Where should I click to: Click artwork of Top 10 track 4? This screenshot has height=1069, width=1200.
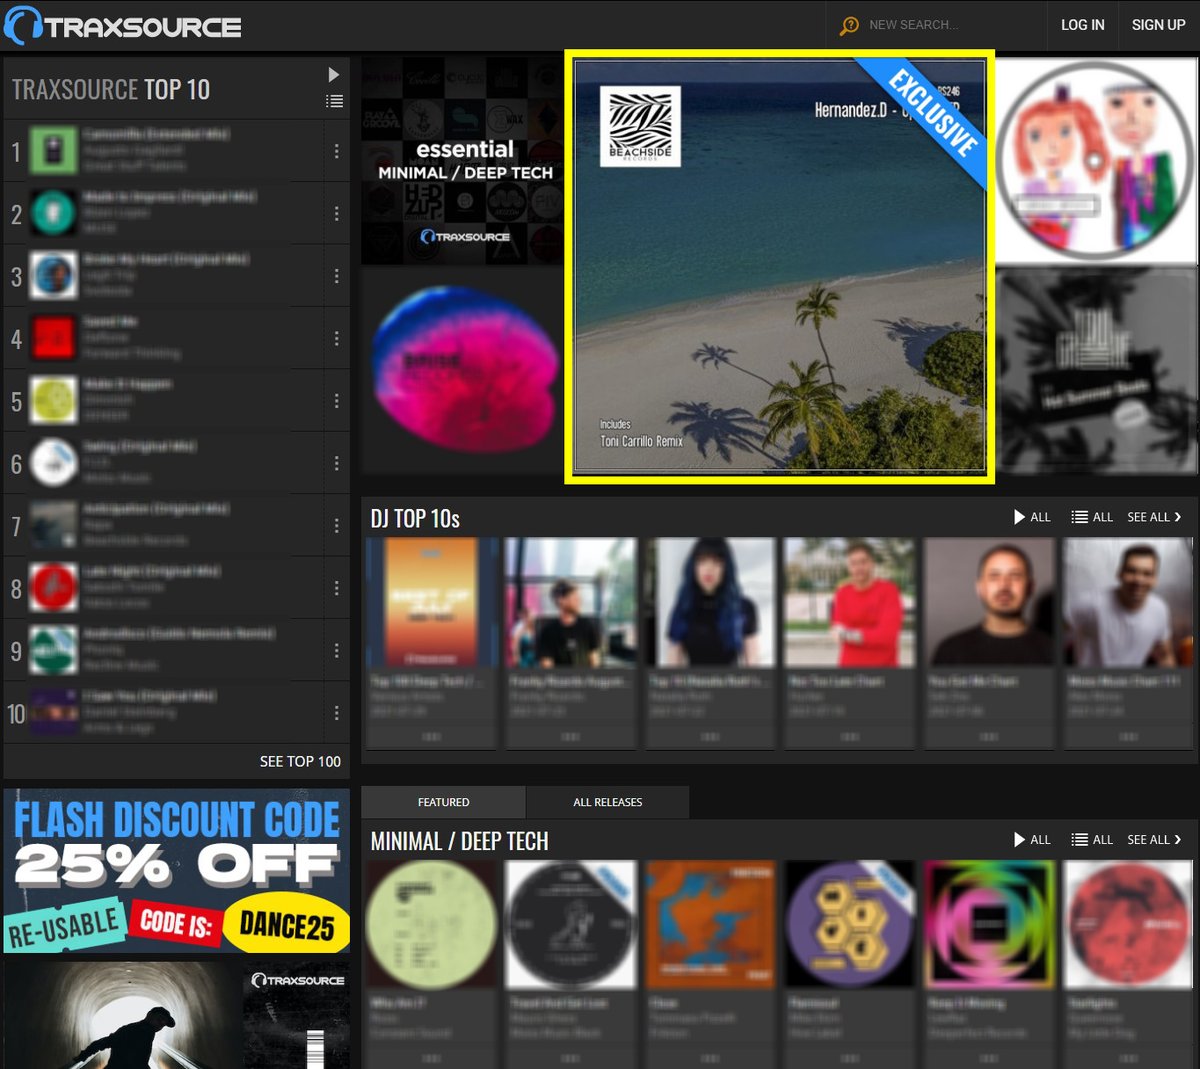[x=53, y=339]
